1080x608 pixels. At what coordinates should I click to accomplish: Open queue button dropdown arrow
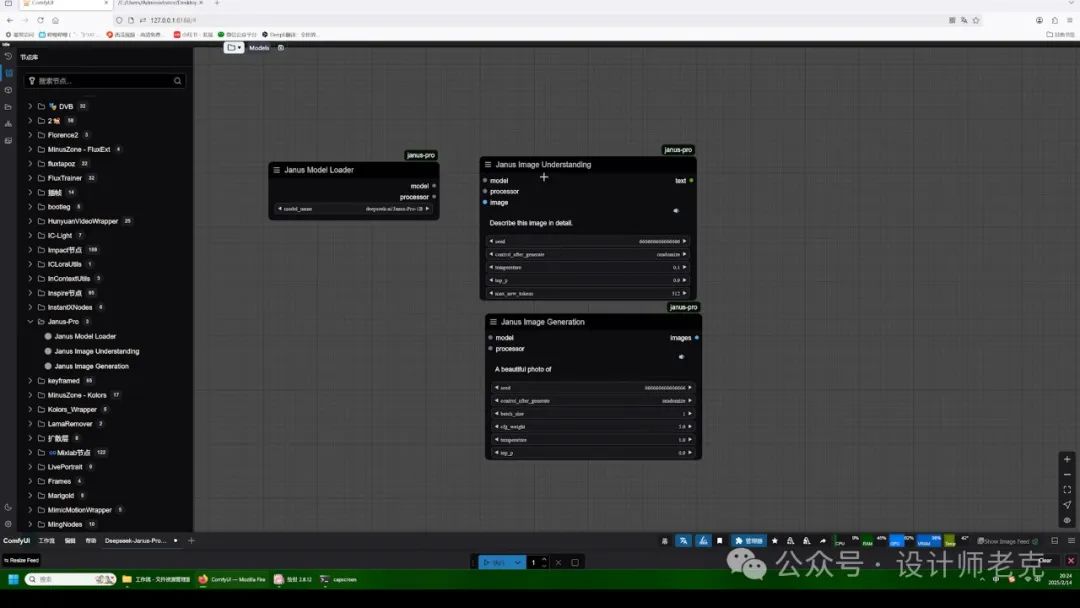(518, 563)
